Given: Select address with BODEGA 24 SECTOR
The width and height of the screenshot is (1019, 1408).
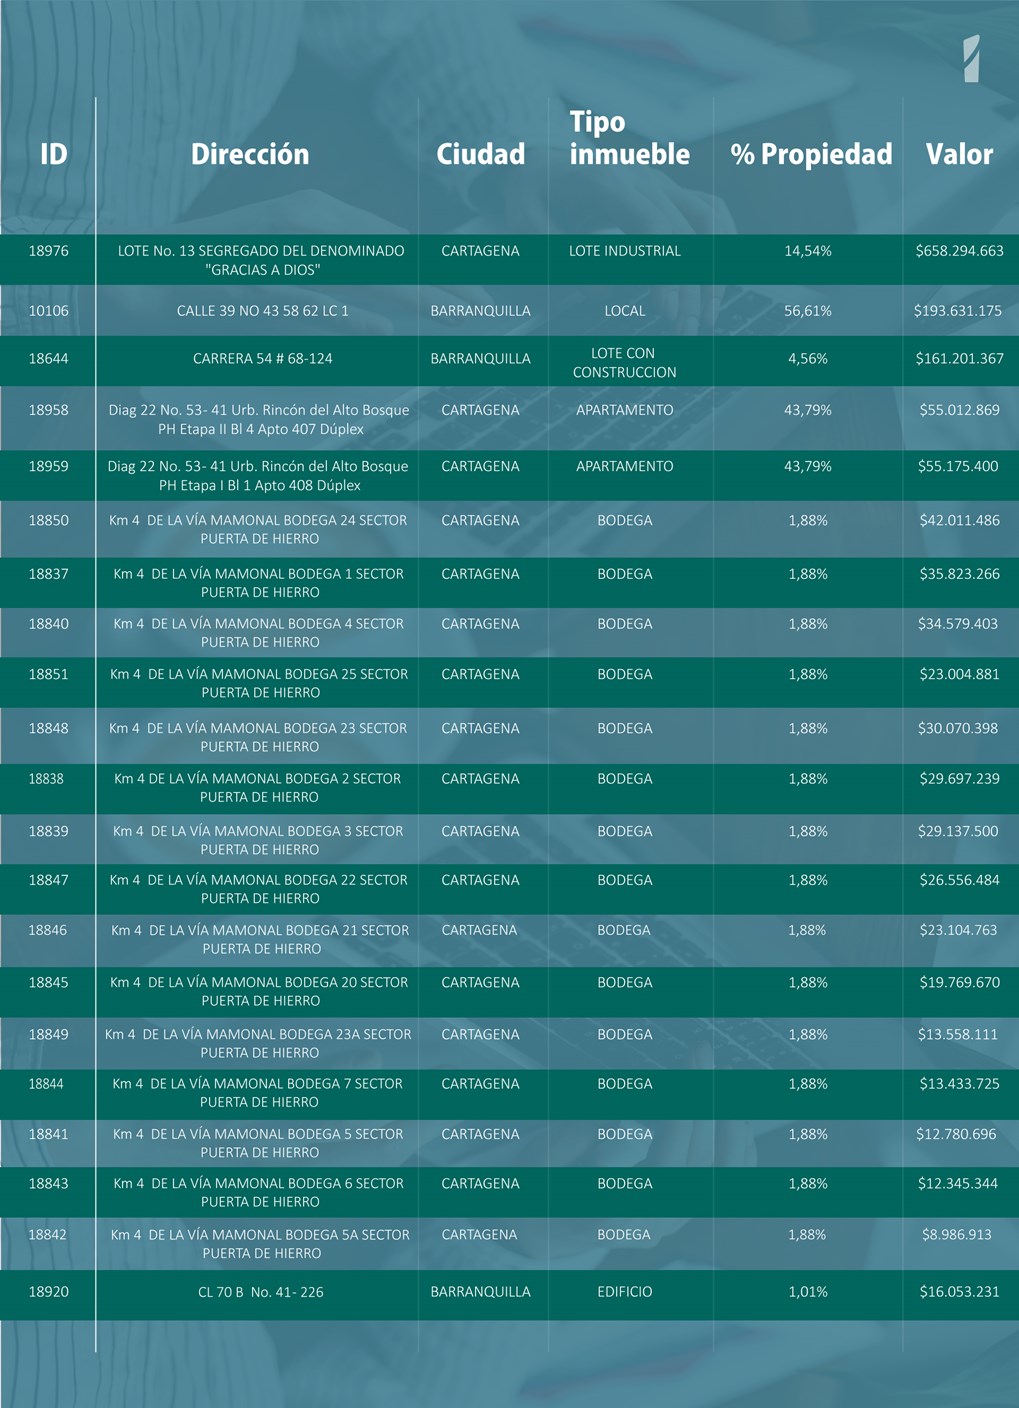Looking at the screenshot, I should click(259, 529).
